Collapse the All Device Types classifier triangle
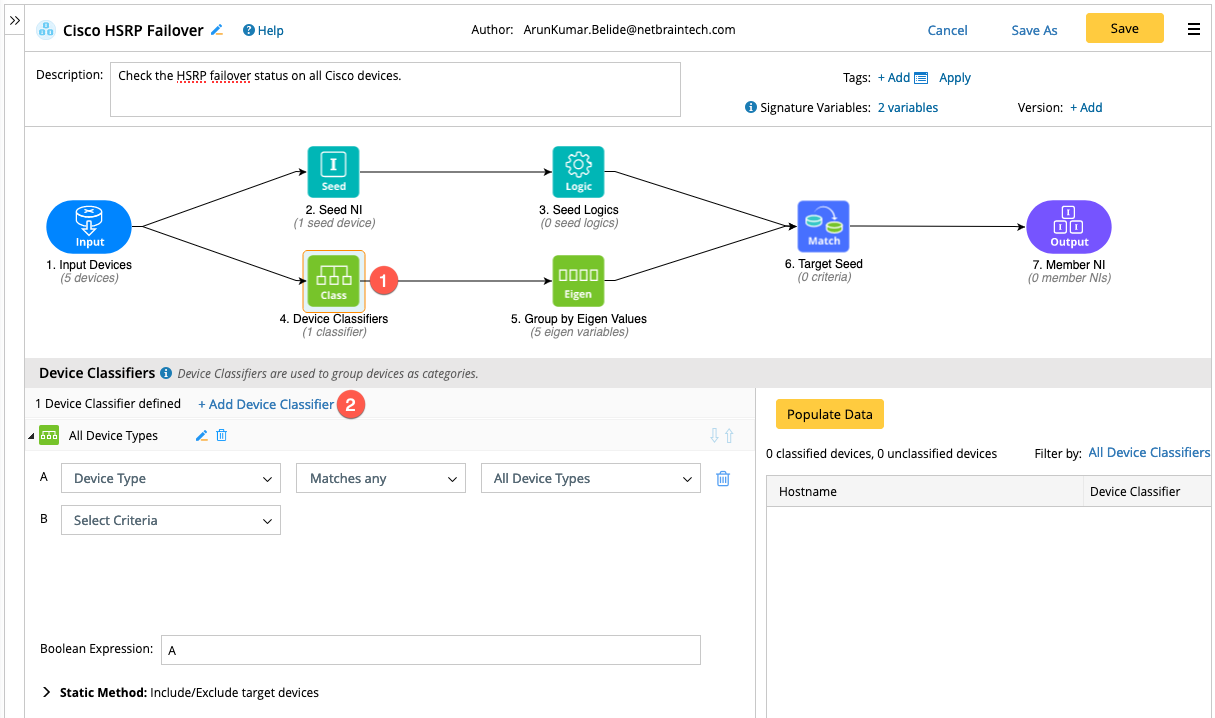Viewport: 1215px width, 718px height. point(31,436)
